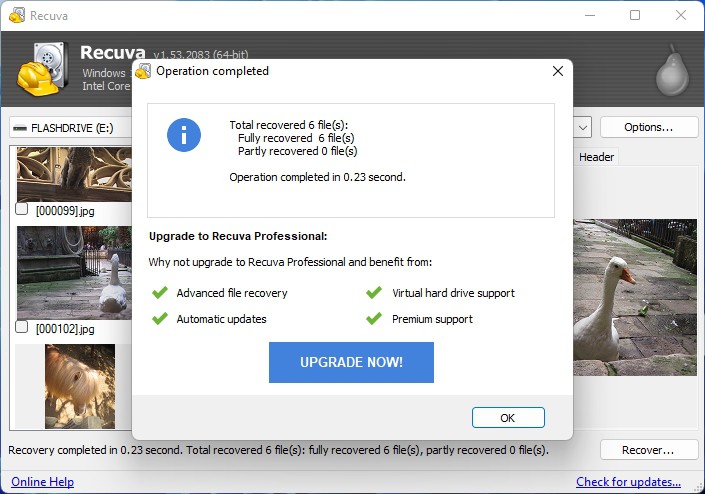Click the "Advanced file recovery" feature text
Screen dimensions: 705x494
point(232,293)
